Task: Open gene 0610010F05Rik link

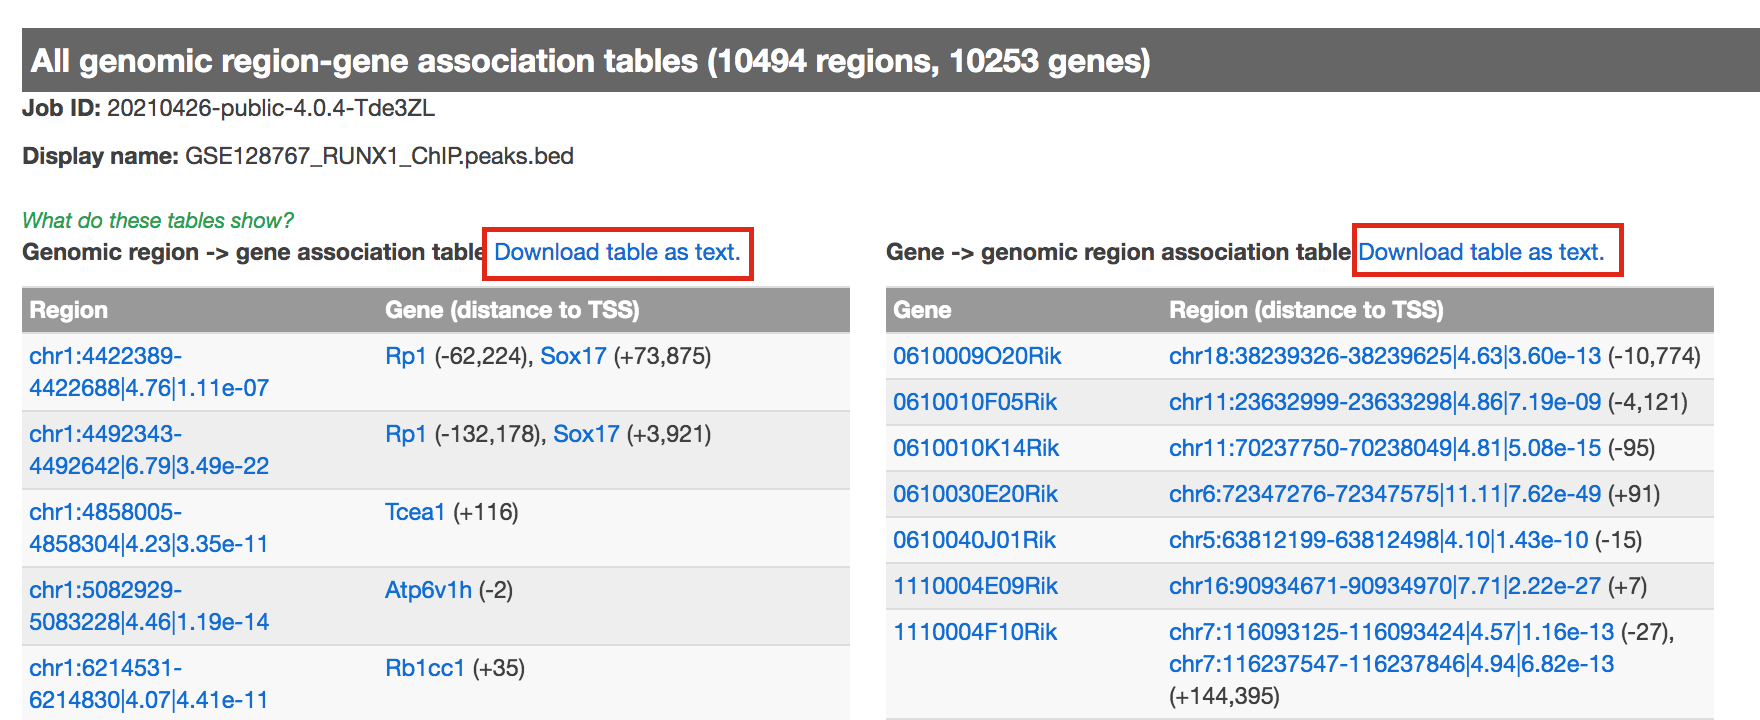Action: pyautogui.click(x=975, y=402)
